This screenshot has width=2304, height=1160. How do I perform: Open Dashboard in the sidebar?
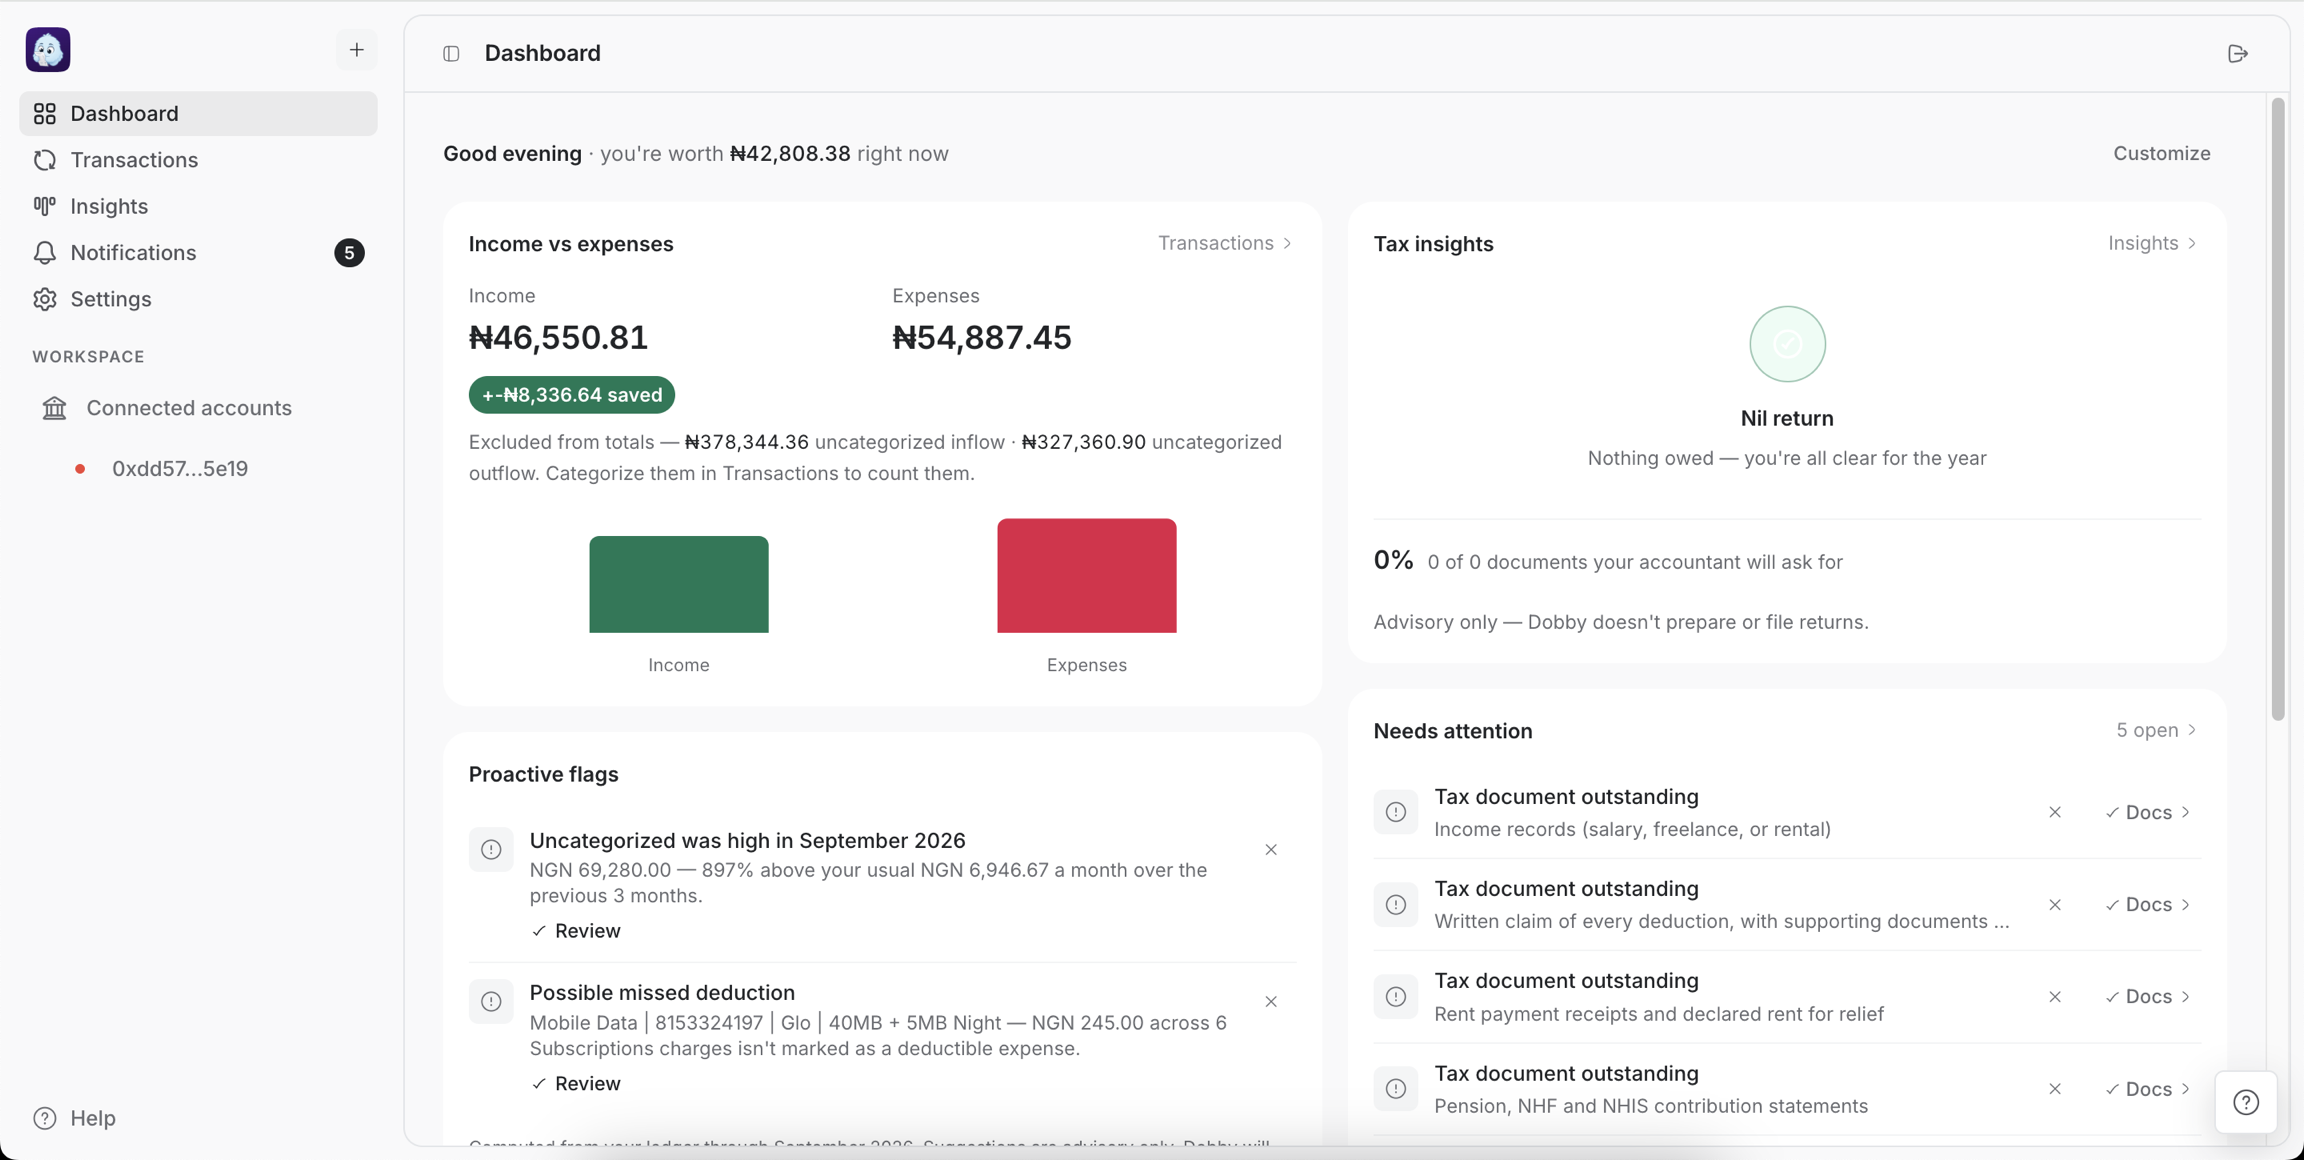198,113
